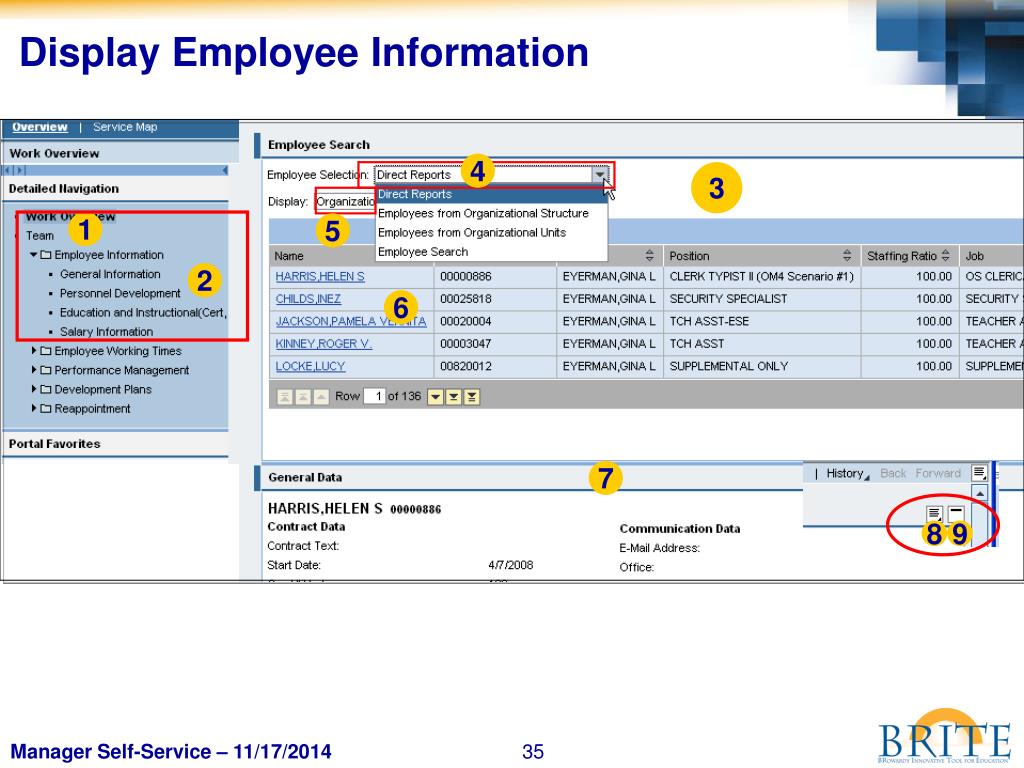Move down one row in the table
1024x768 pixels.
[x=435, y=396]
